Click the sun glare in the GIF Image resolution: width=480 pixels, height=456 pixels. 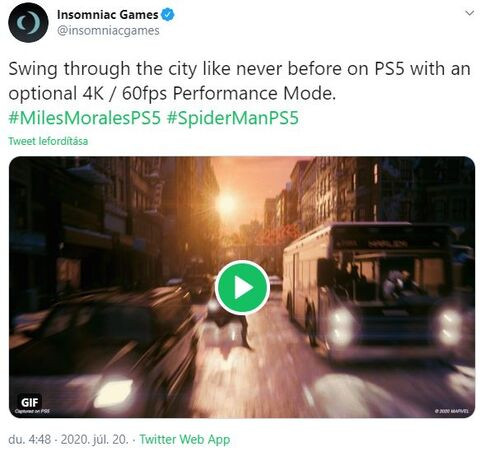226,203
